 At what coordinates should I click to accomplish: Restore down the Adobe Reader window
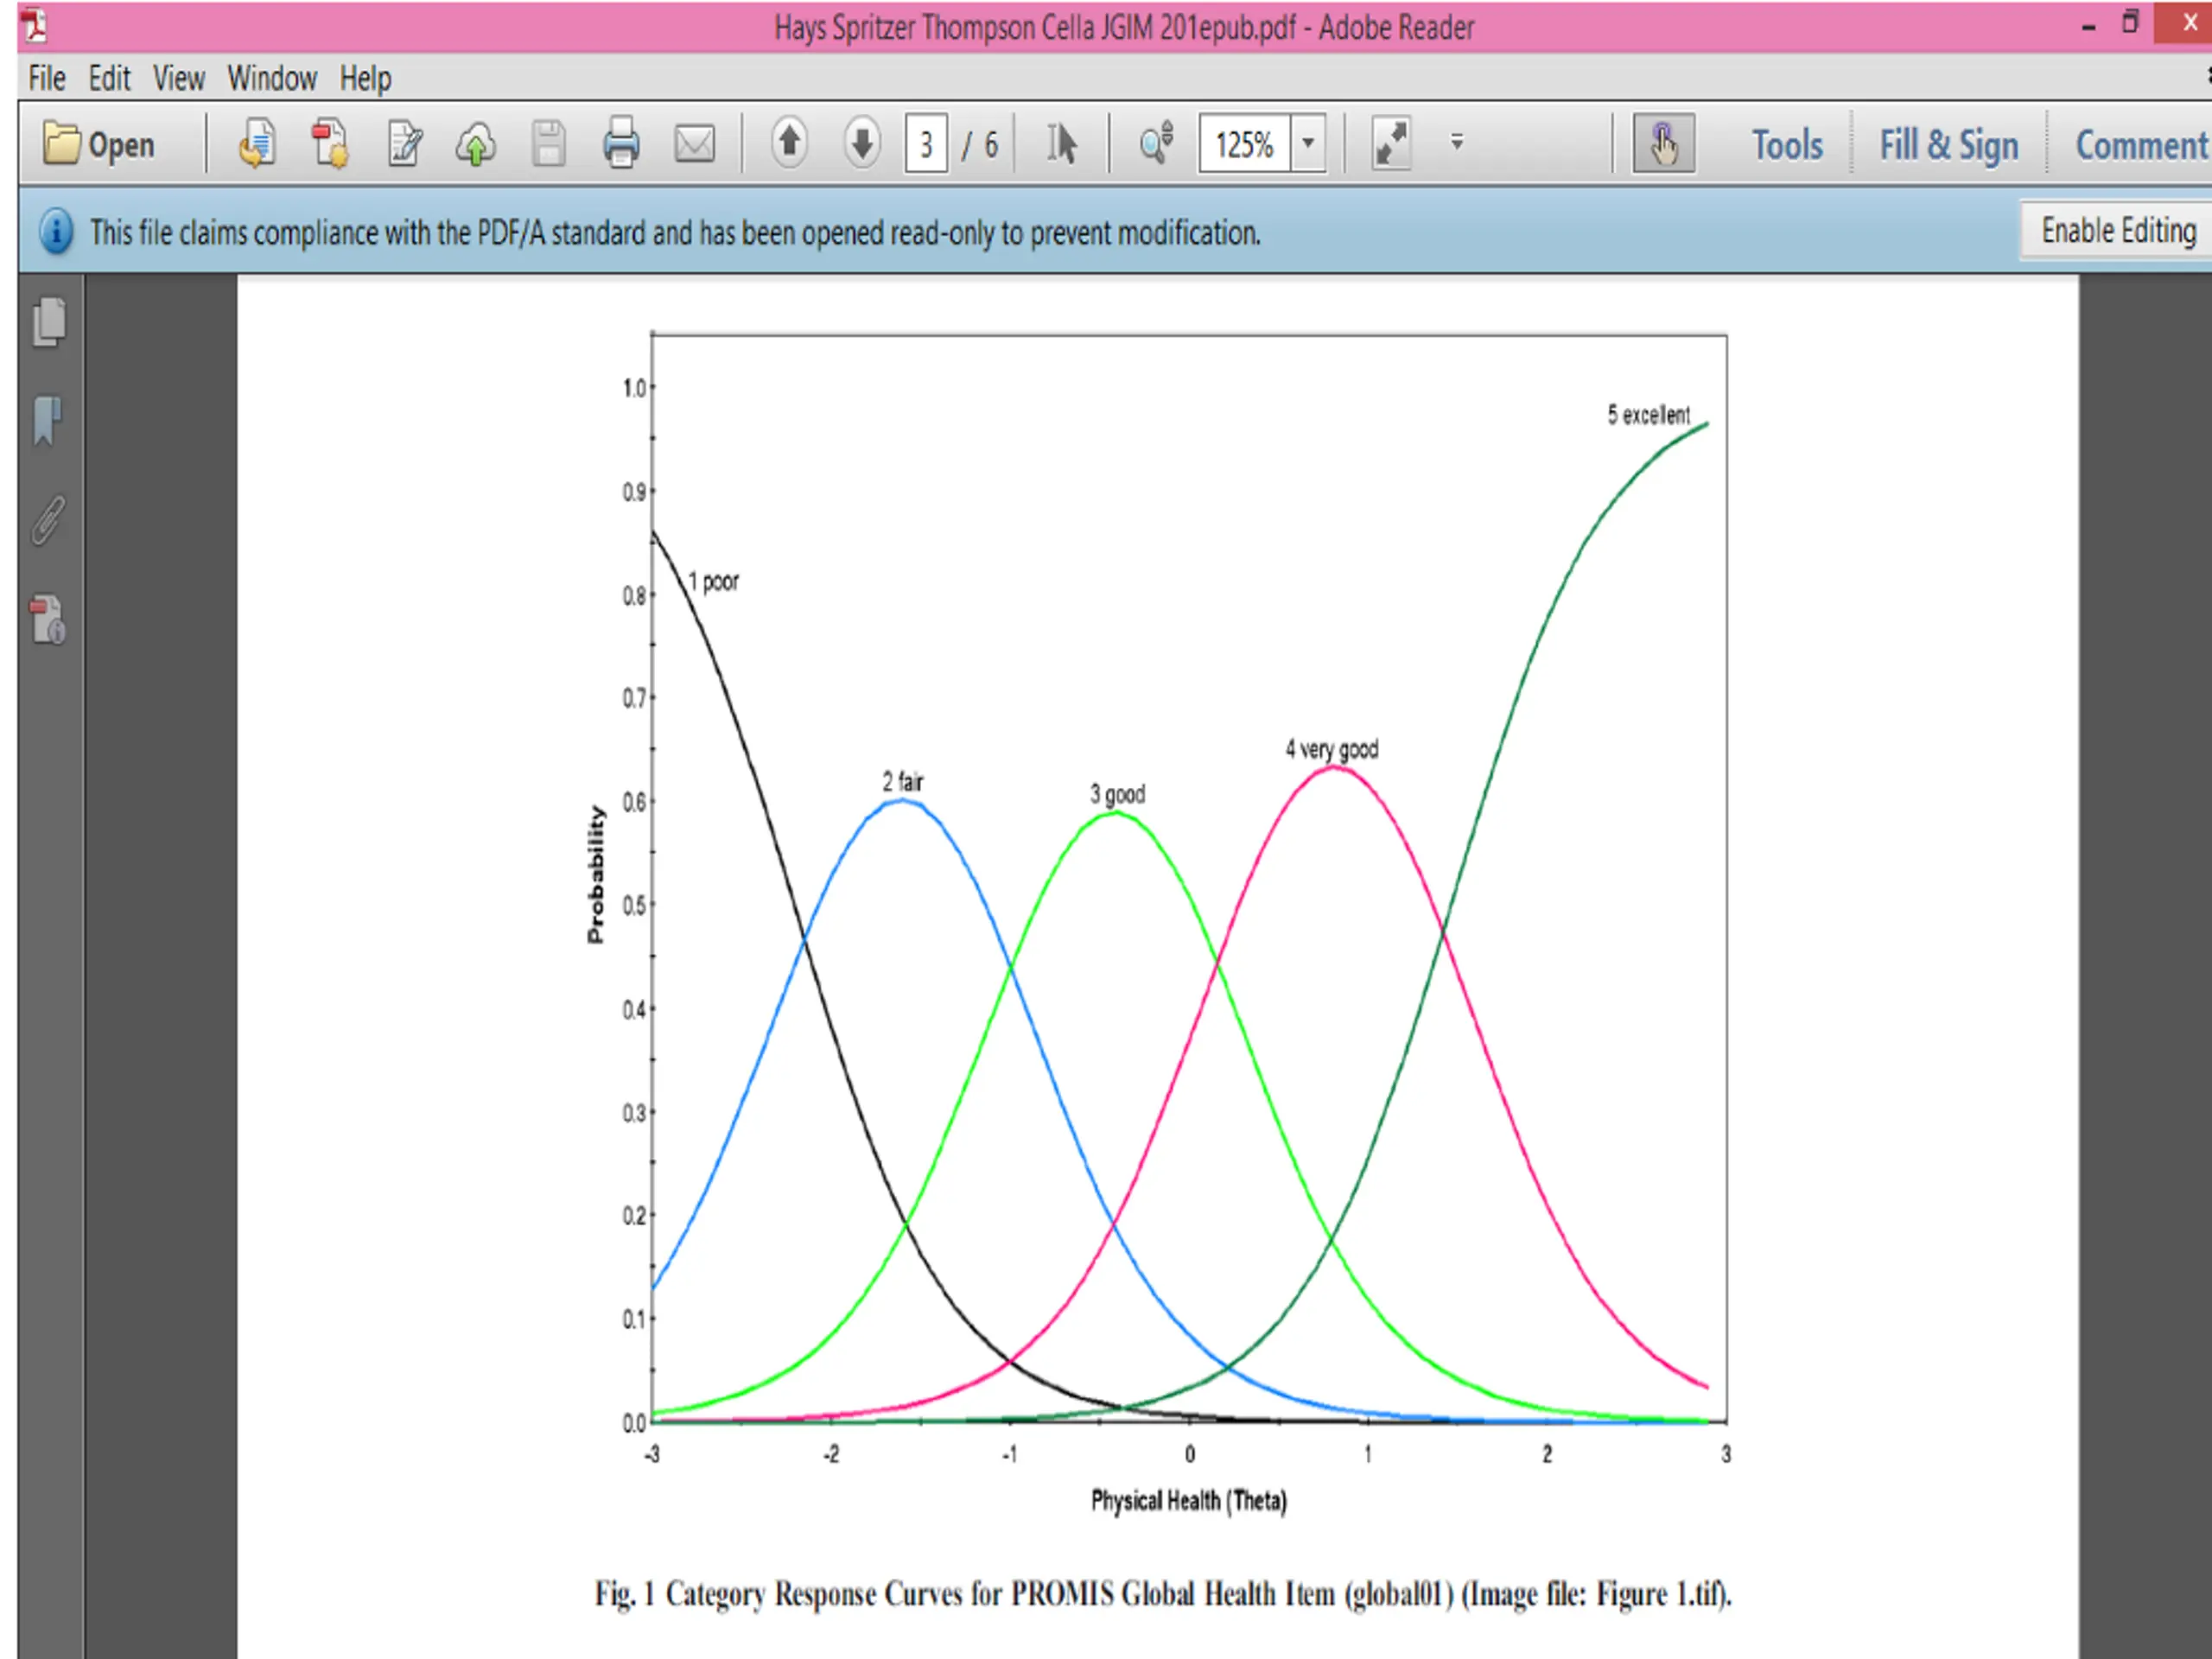pyautogui.click(x=2130, y=22)
